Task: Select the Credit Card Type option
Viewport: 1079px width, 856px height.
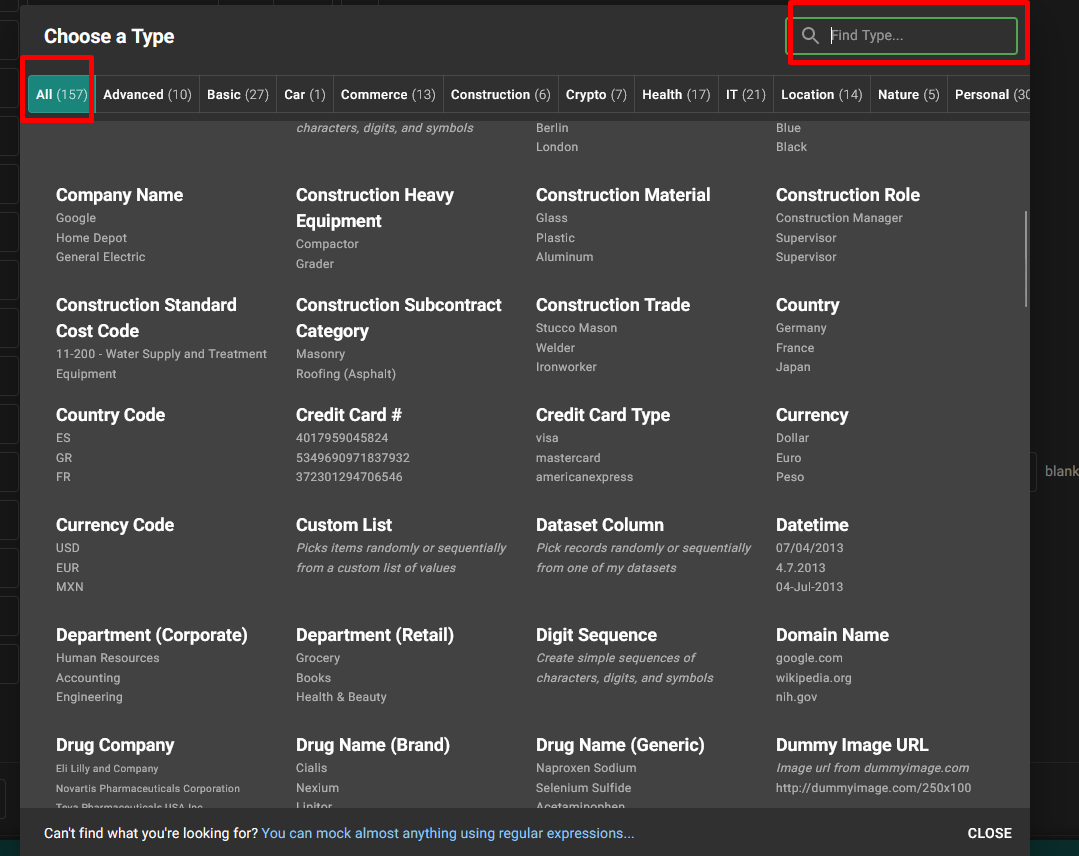Action: (x=603, y=416)
